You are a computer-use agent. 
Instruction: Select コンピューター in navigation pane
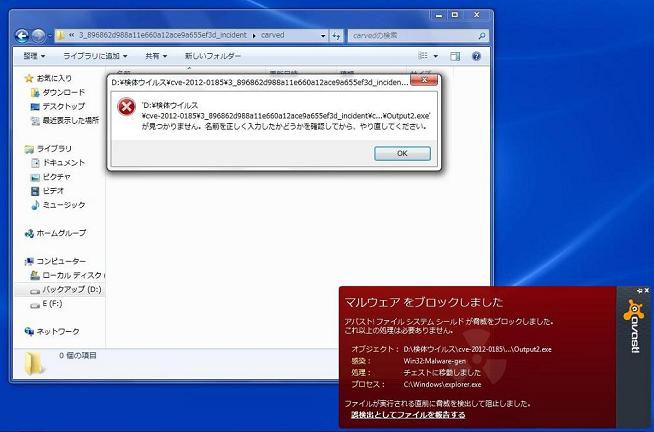61,261
